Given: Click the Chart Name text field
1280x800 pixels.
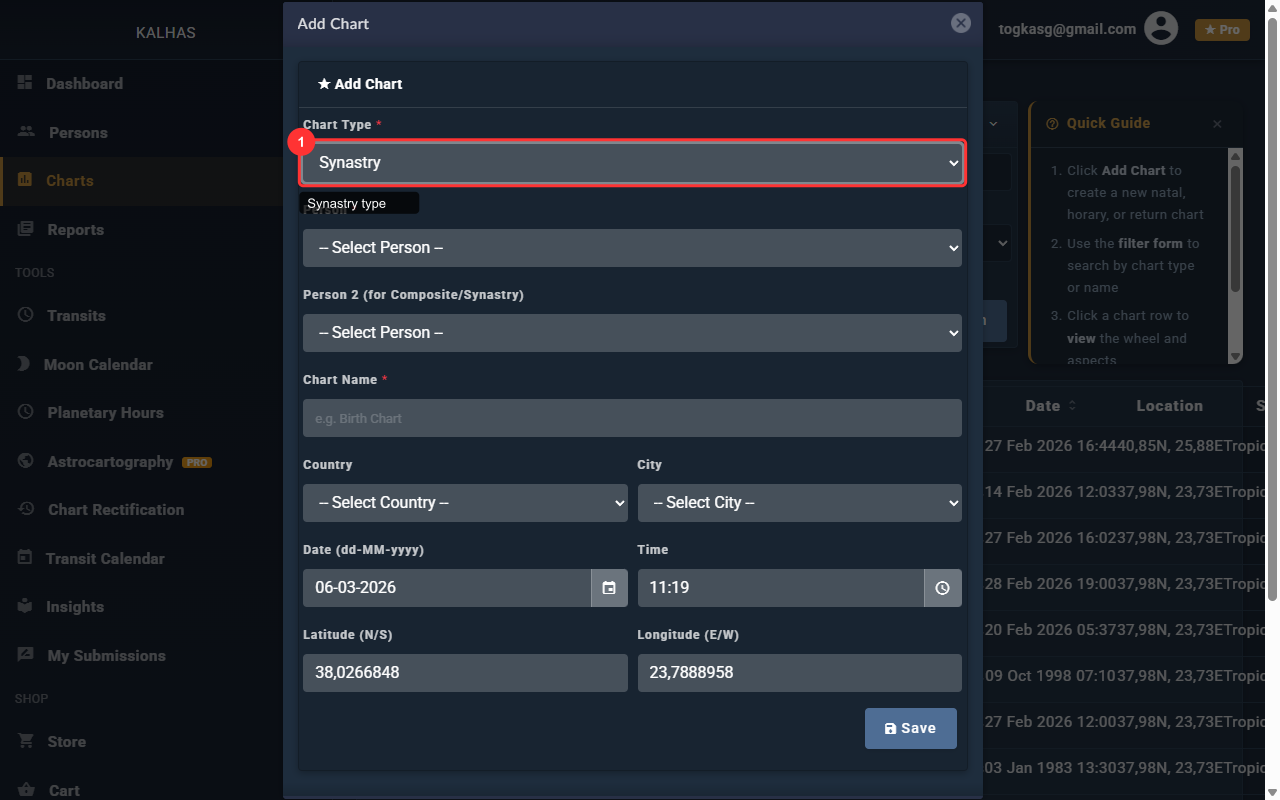Looking at the screenshot, I should click(x=632, y=418).
